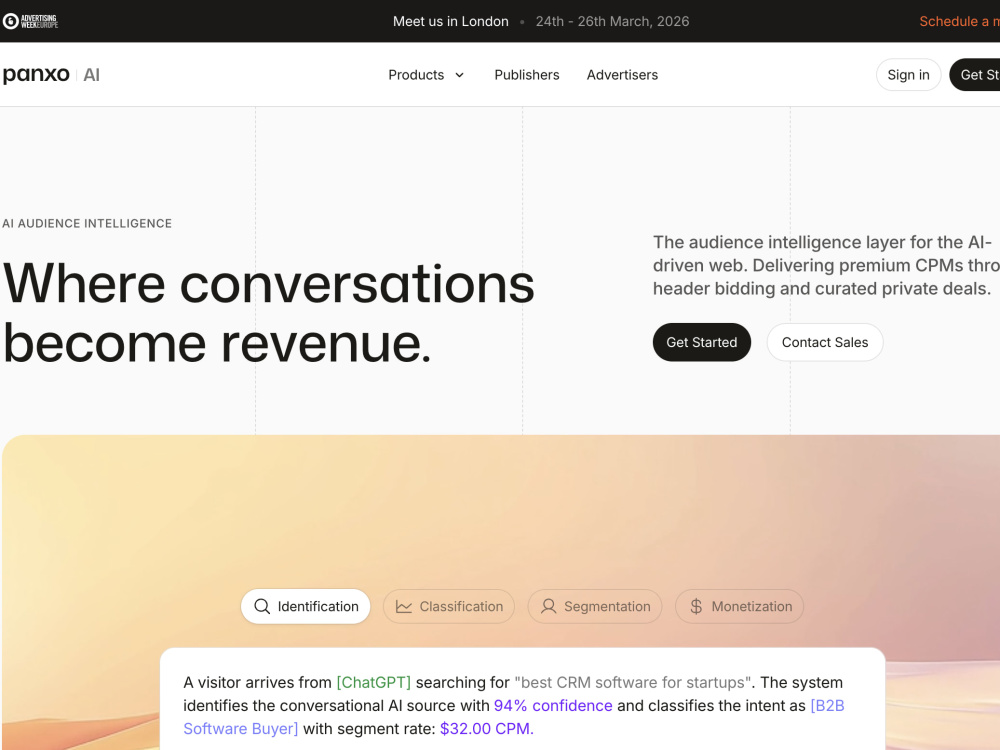Click the audience intelligence layer description paragraph
This screenshot has height=750, width=1000.
point(827,265)
